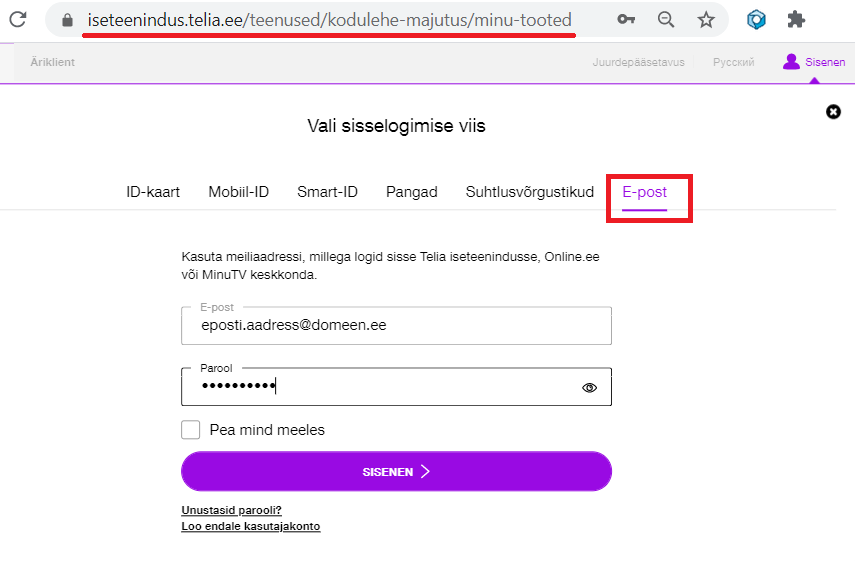
Task: Open the Unustasid parooli? link
Action: point(231,510)
